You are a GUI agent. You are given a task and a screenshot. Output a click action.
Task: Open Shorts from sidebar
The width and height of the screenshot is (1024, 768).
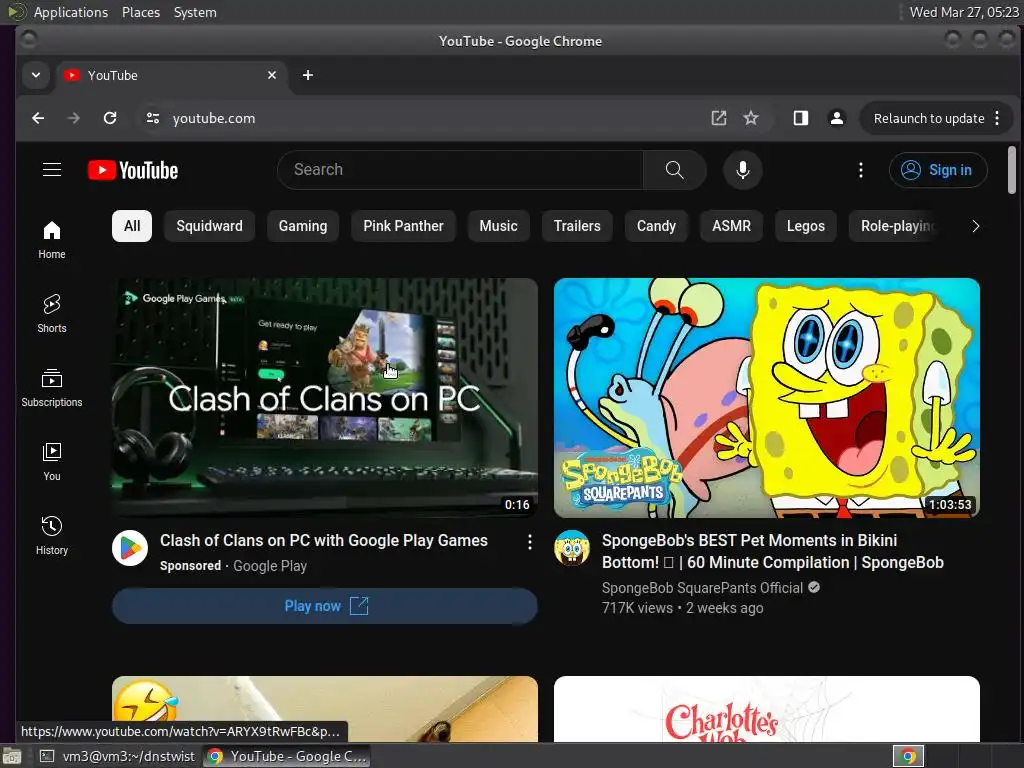click(52, 314)
